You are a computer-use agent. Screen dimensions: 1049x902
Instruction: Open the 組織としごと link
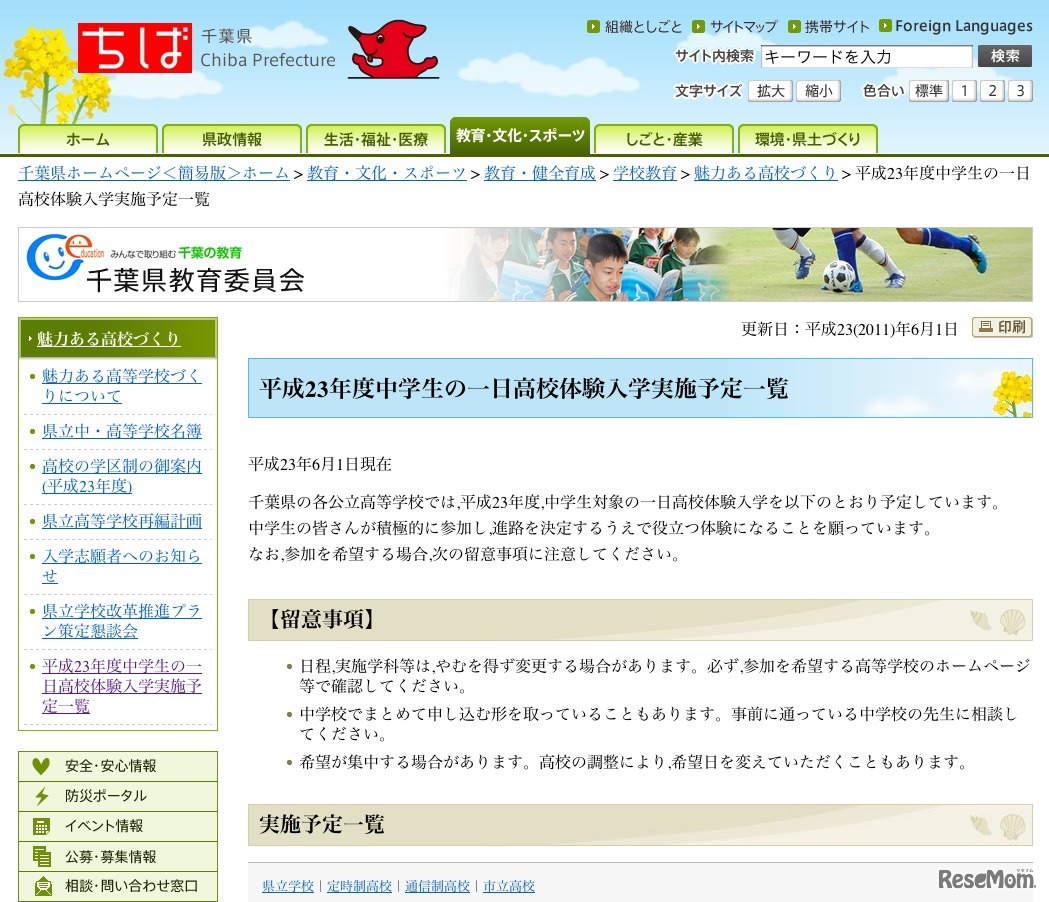[643, 26]
